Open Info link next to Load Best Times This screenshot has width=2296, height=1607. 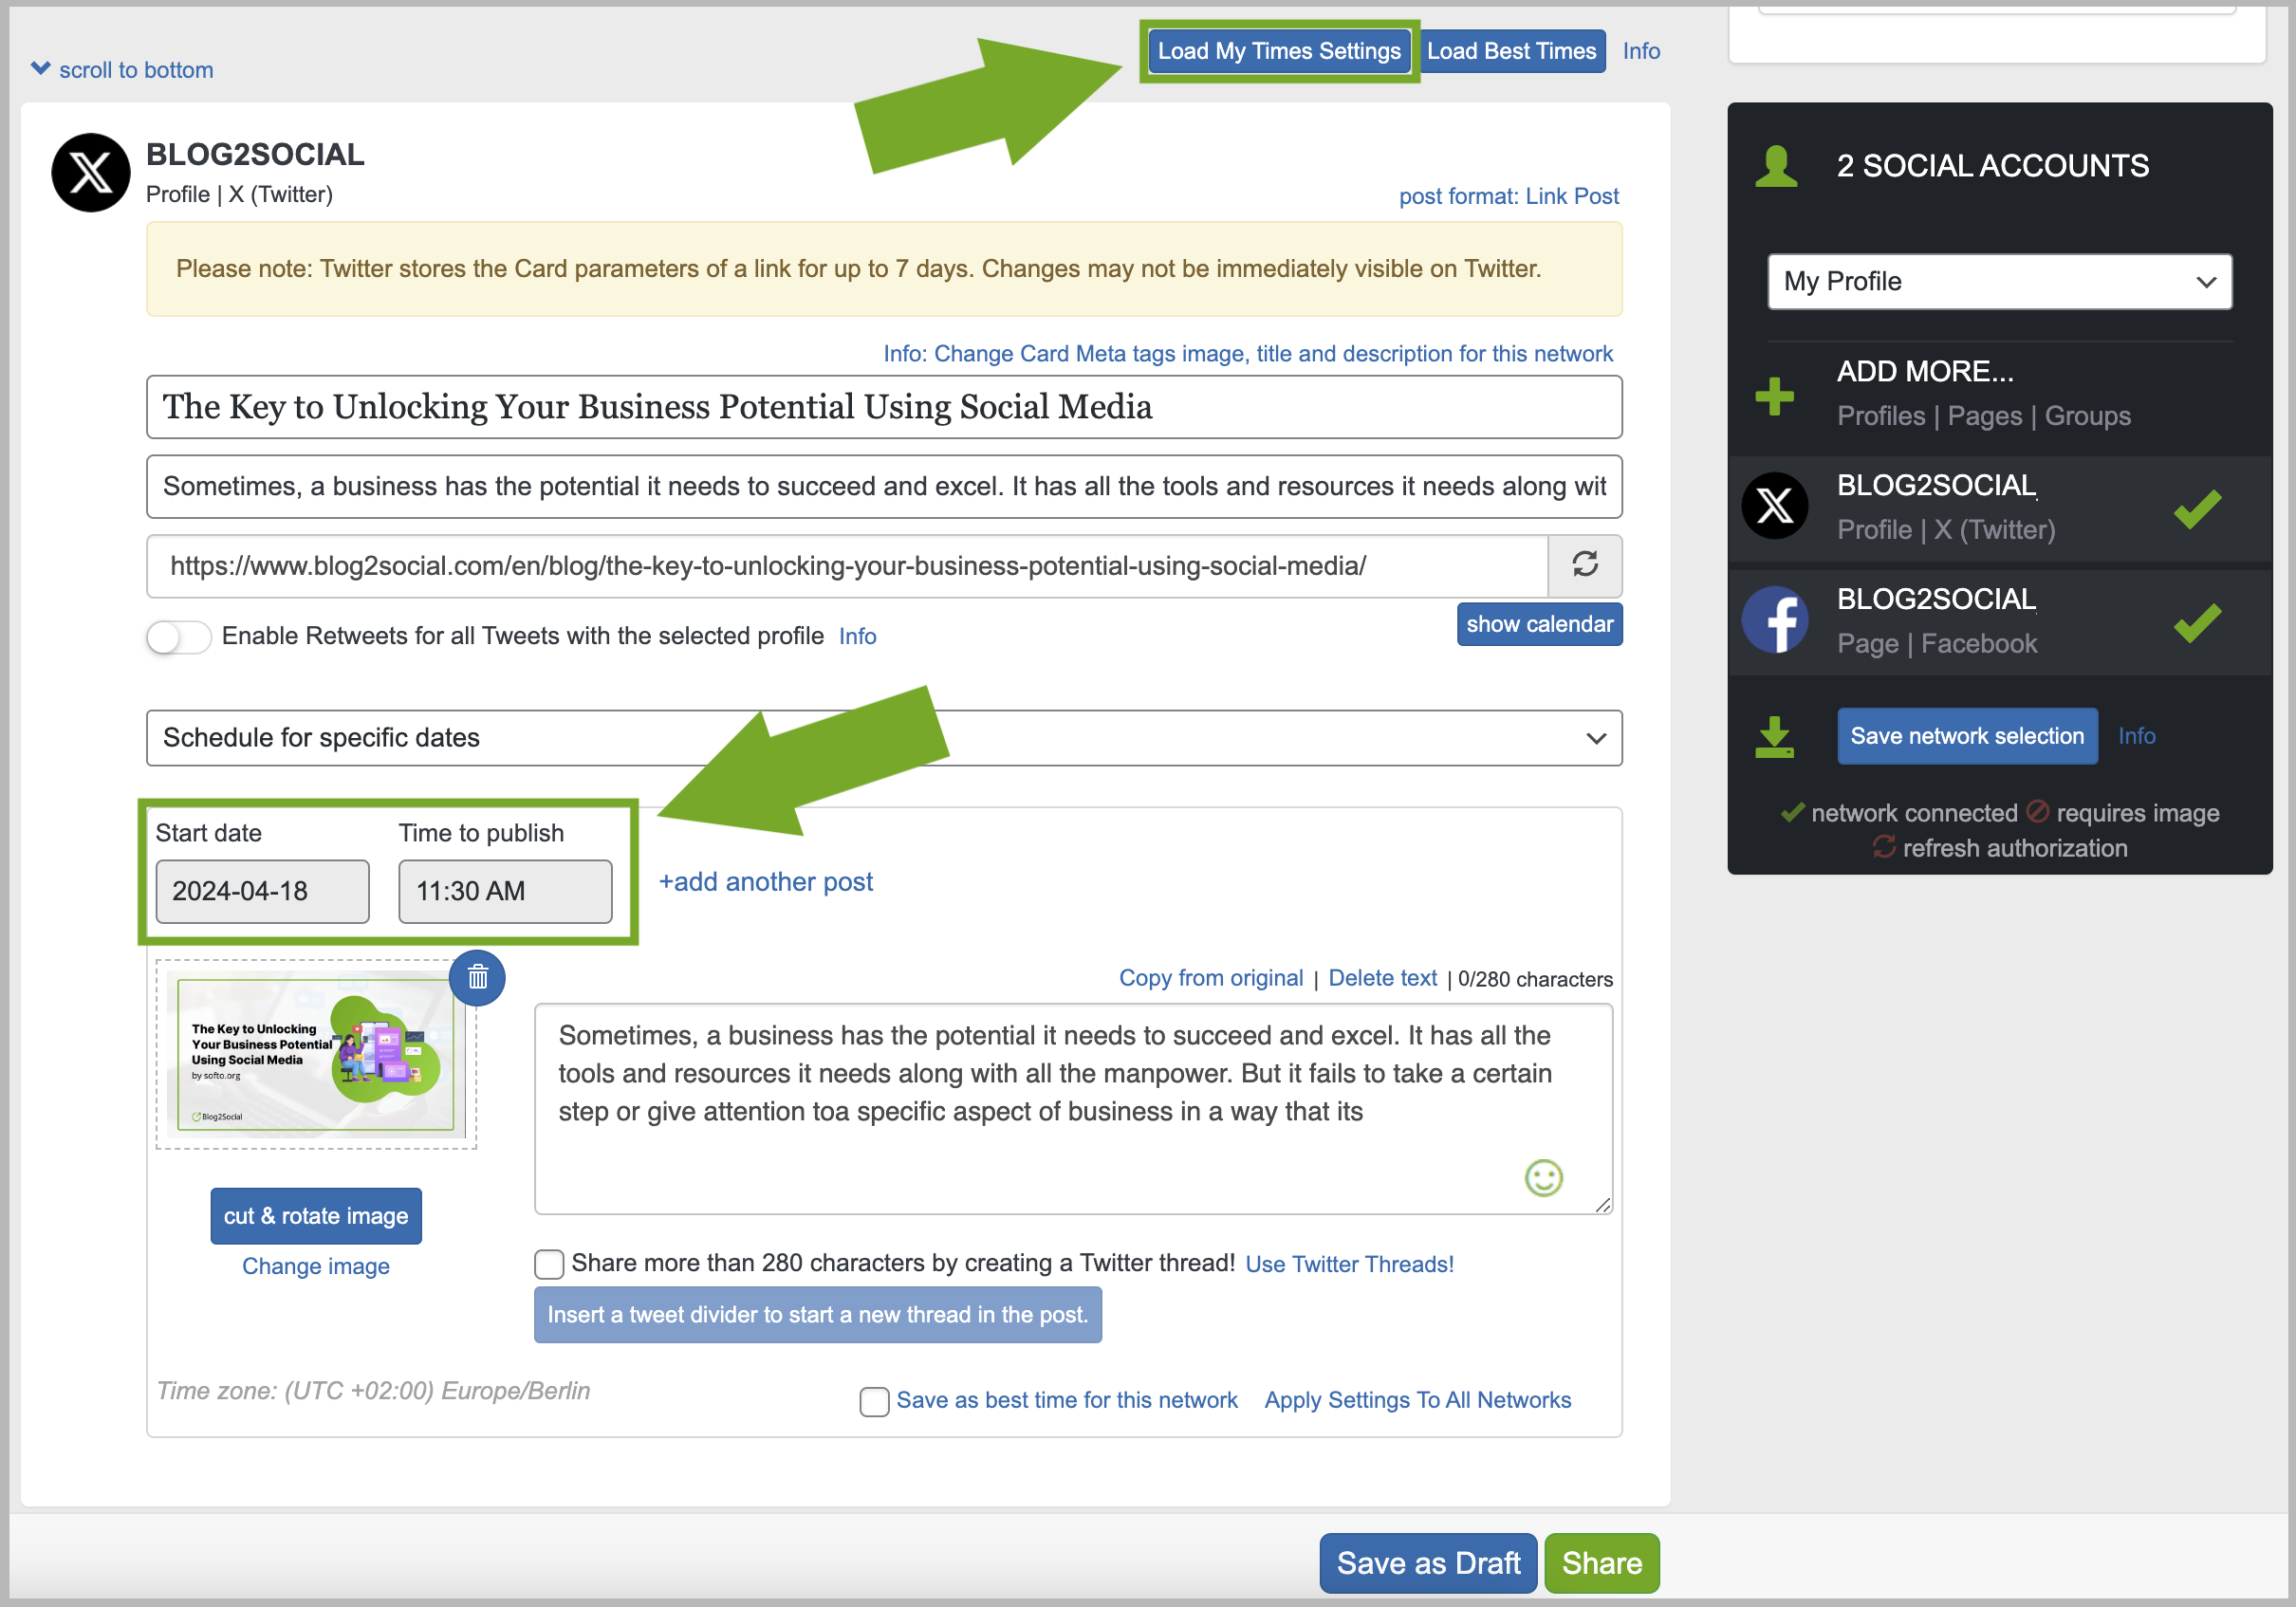click(1641, 51)
